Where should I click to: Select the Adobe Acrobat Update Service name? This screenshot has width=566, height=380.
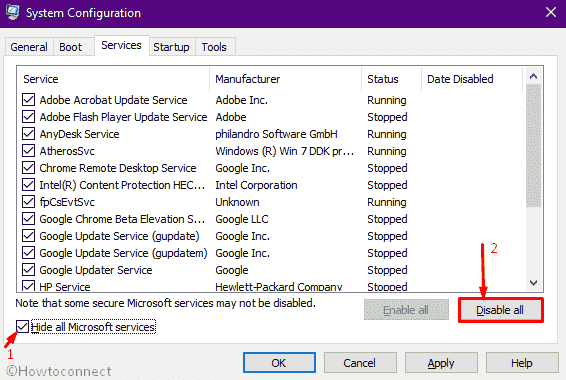[x=113, y=100]
